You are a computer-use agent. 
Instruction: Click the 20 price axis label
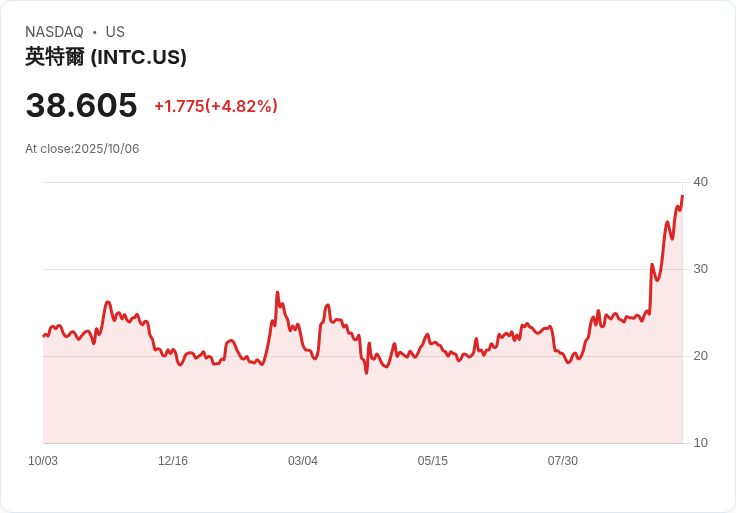click(x=700, y=356)
